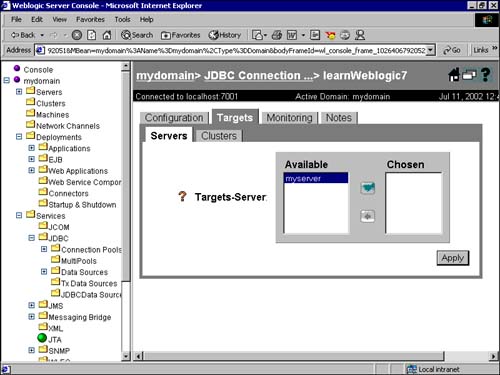Switch to the Clusters sub-tab
This screenshot has height=375, width=500.
tap(219, 136)
